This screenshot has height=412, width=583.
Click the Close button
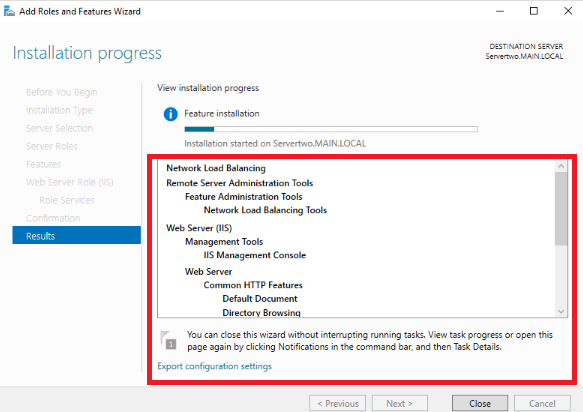pos(480,403)
